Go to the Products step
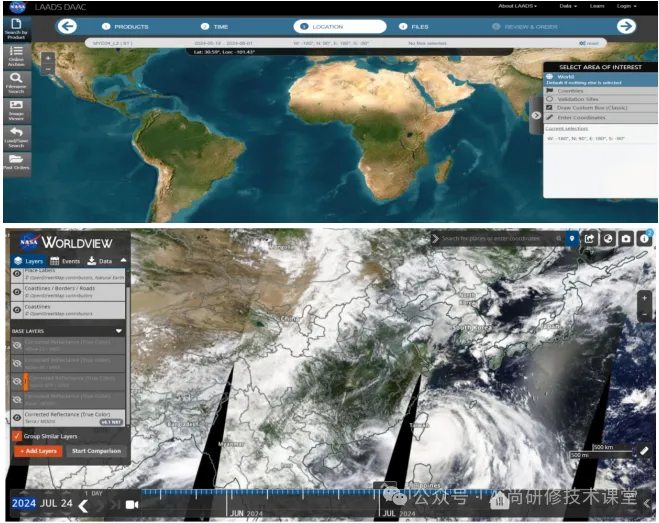This screenshot has width=659, height=523. [125, 26]
